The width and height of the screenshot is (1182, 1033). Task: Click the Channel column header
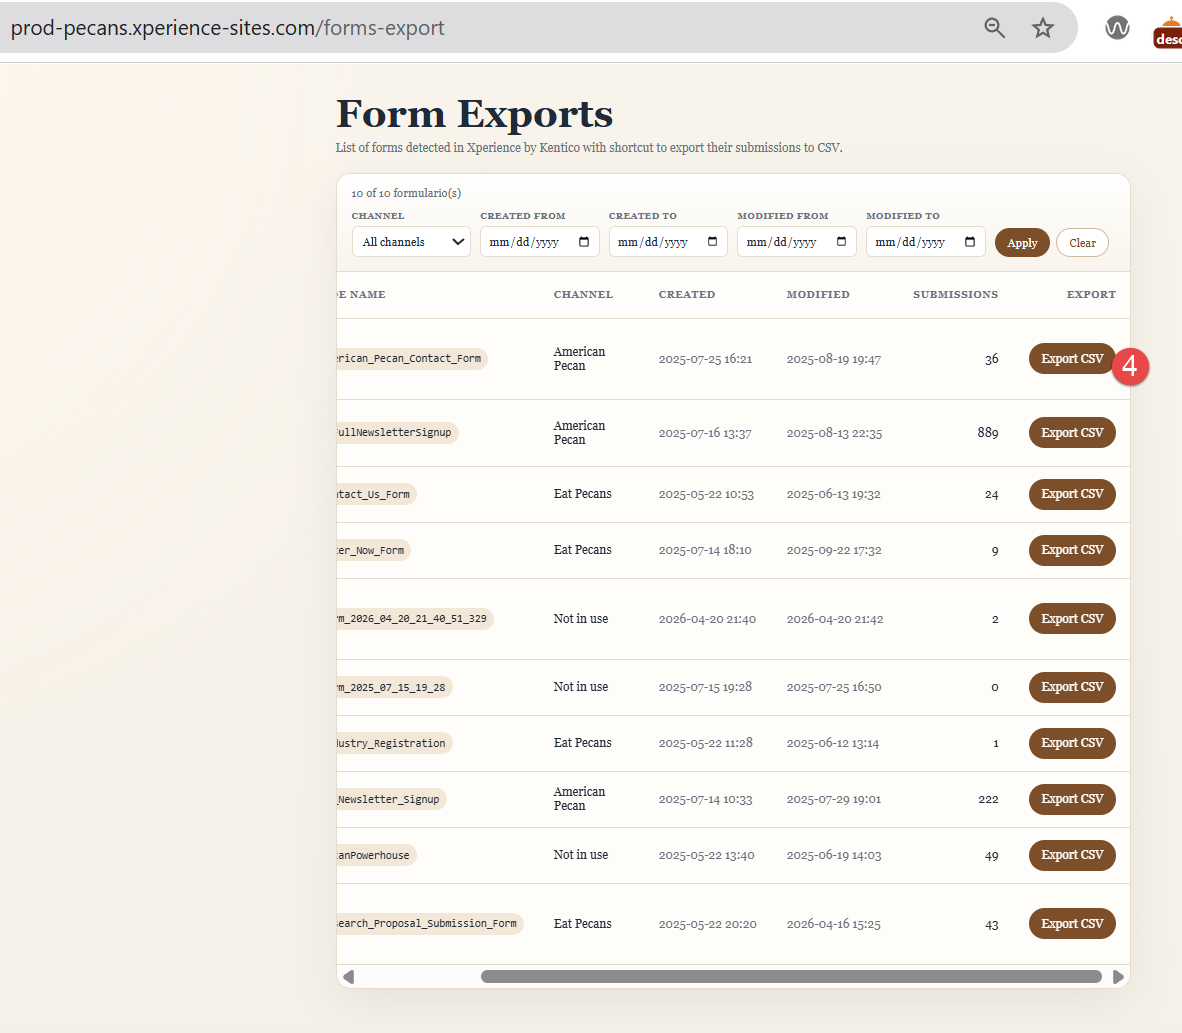click(x=583, y=295)
